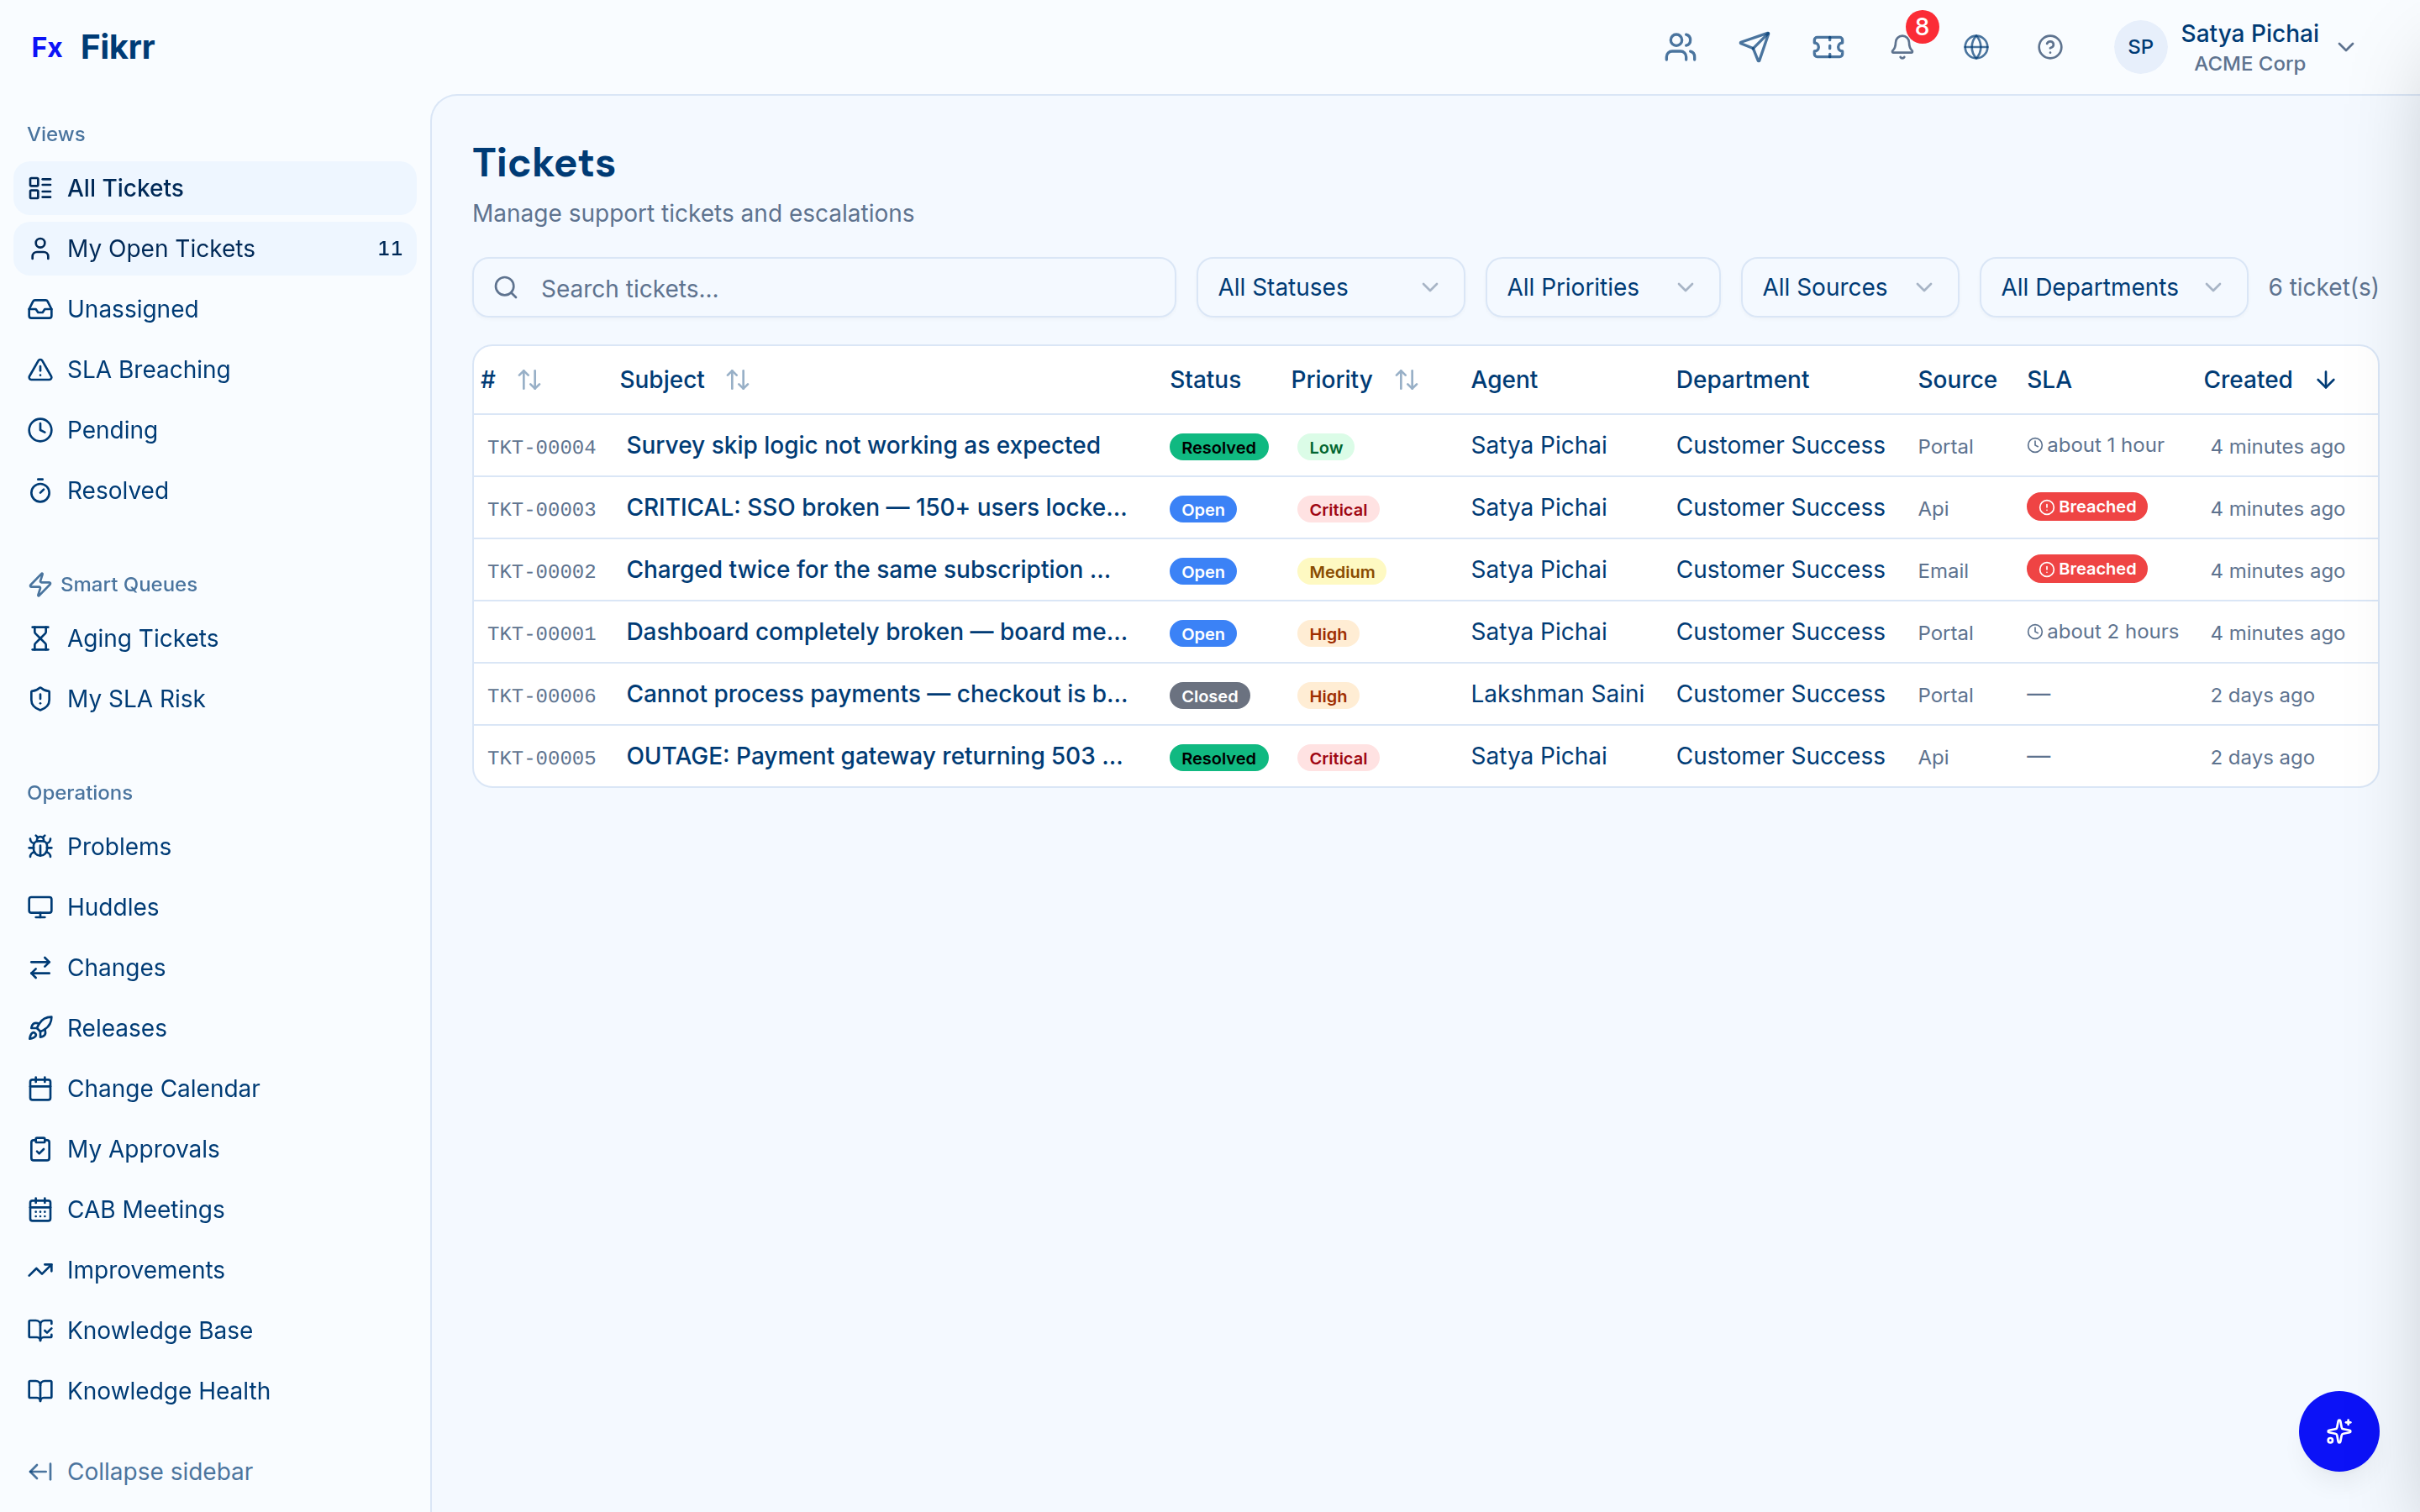2420x1512 pixels.
Task: Click the teams/users icon in top bar
Action: pos(1681,46)
